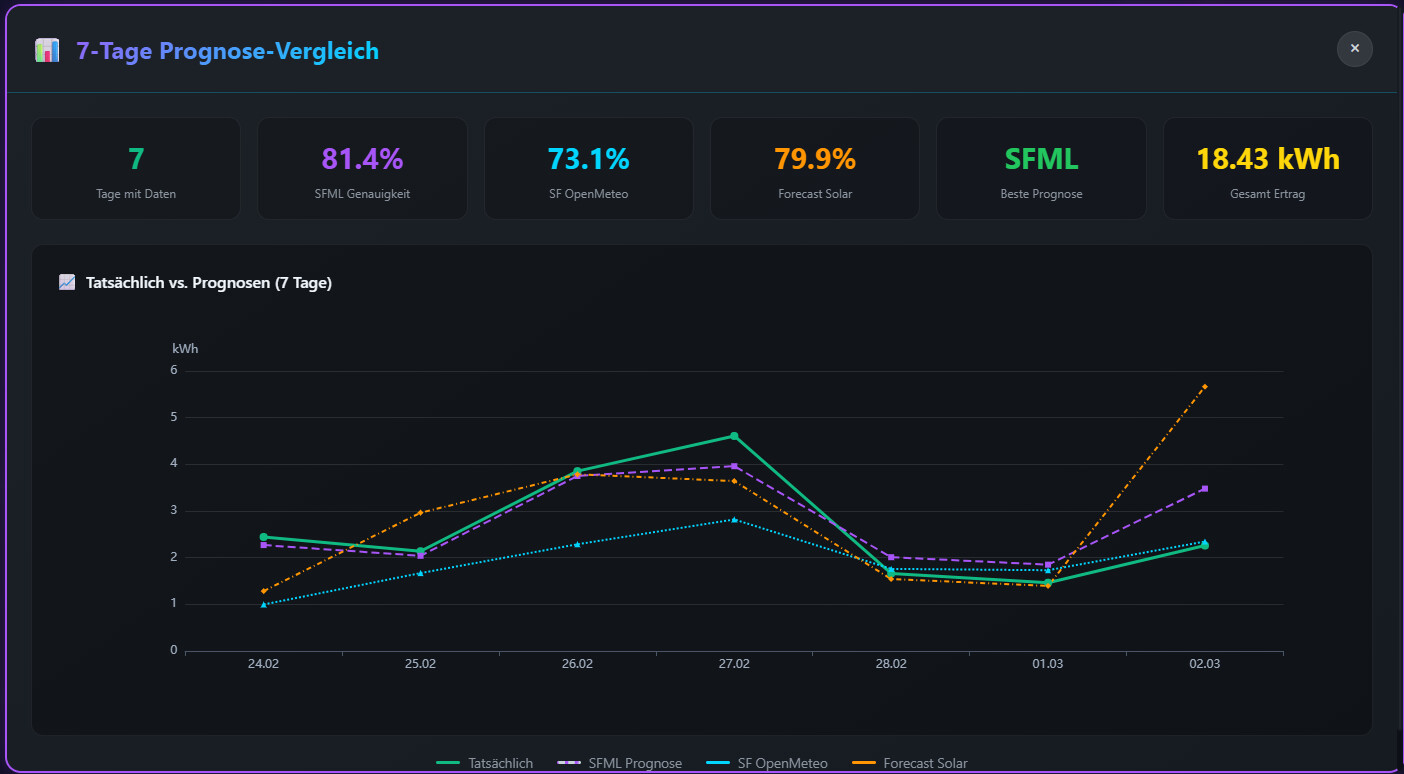1404x774 pixels.
Task: Click the purple SFML Prognose point on 02.03
Action: (1205, 488)
